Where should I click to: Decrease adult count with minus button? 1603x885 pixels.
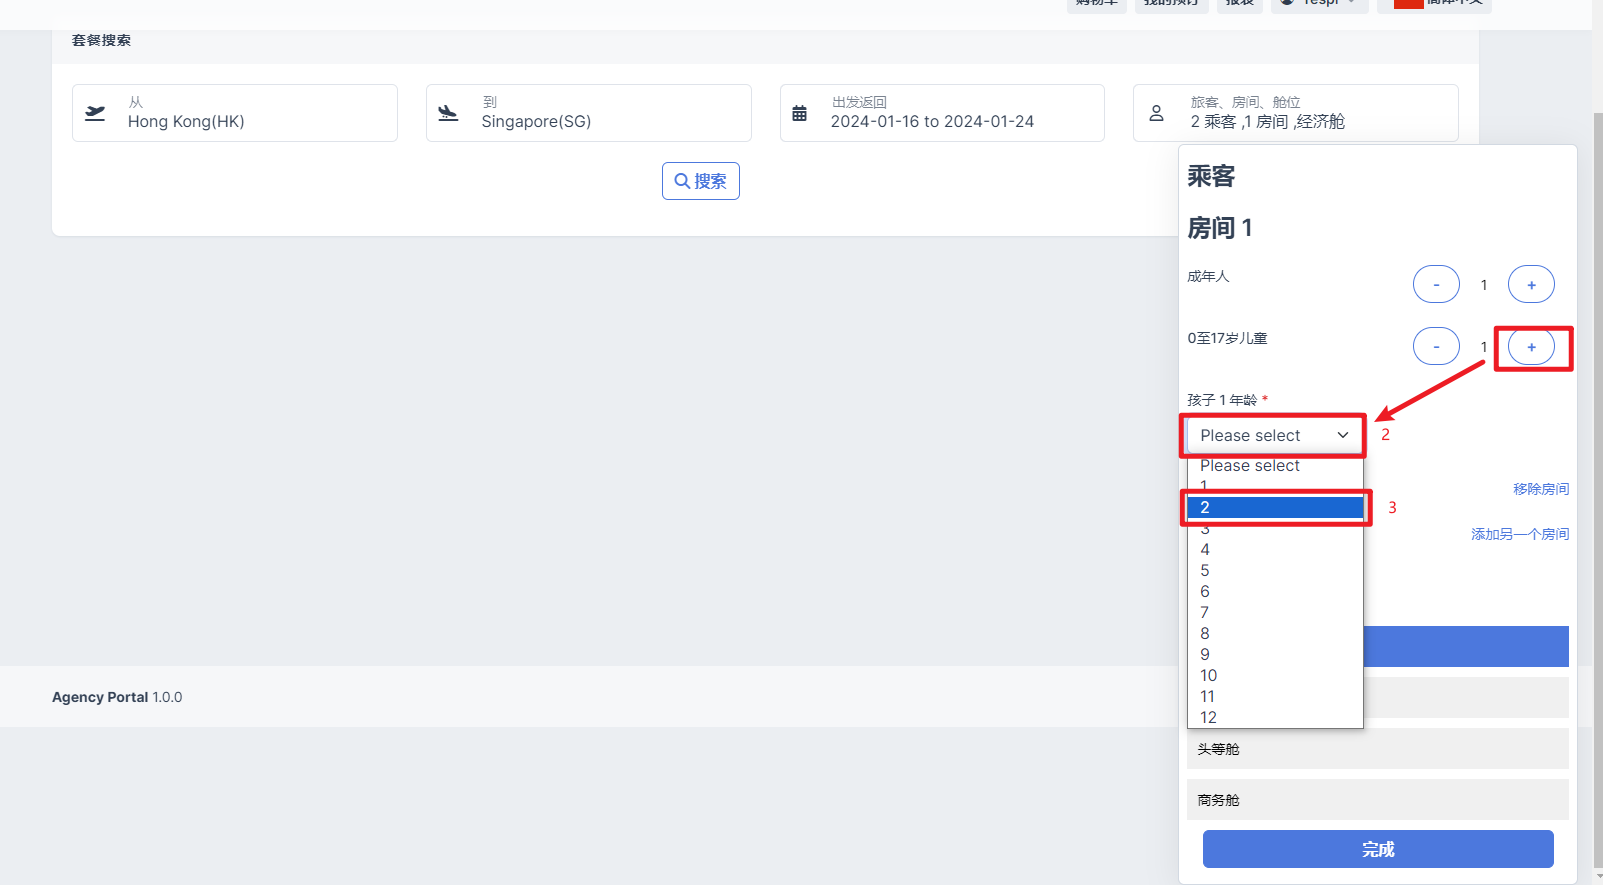pyautogui.click(x=1436, y=285)
